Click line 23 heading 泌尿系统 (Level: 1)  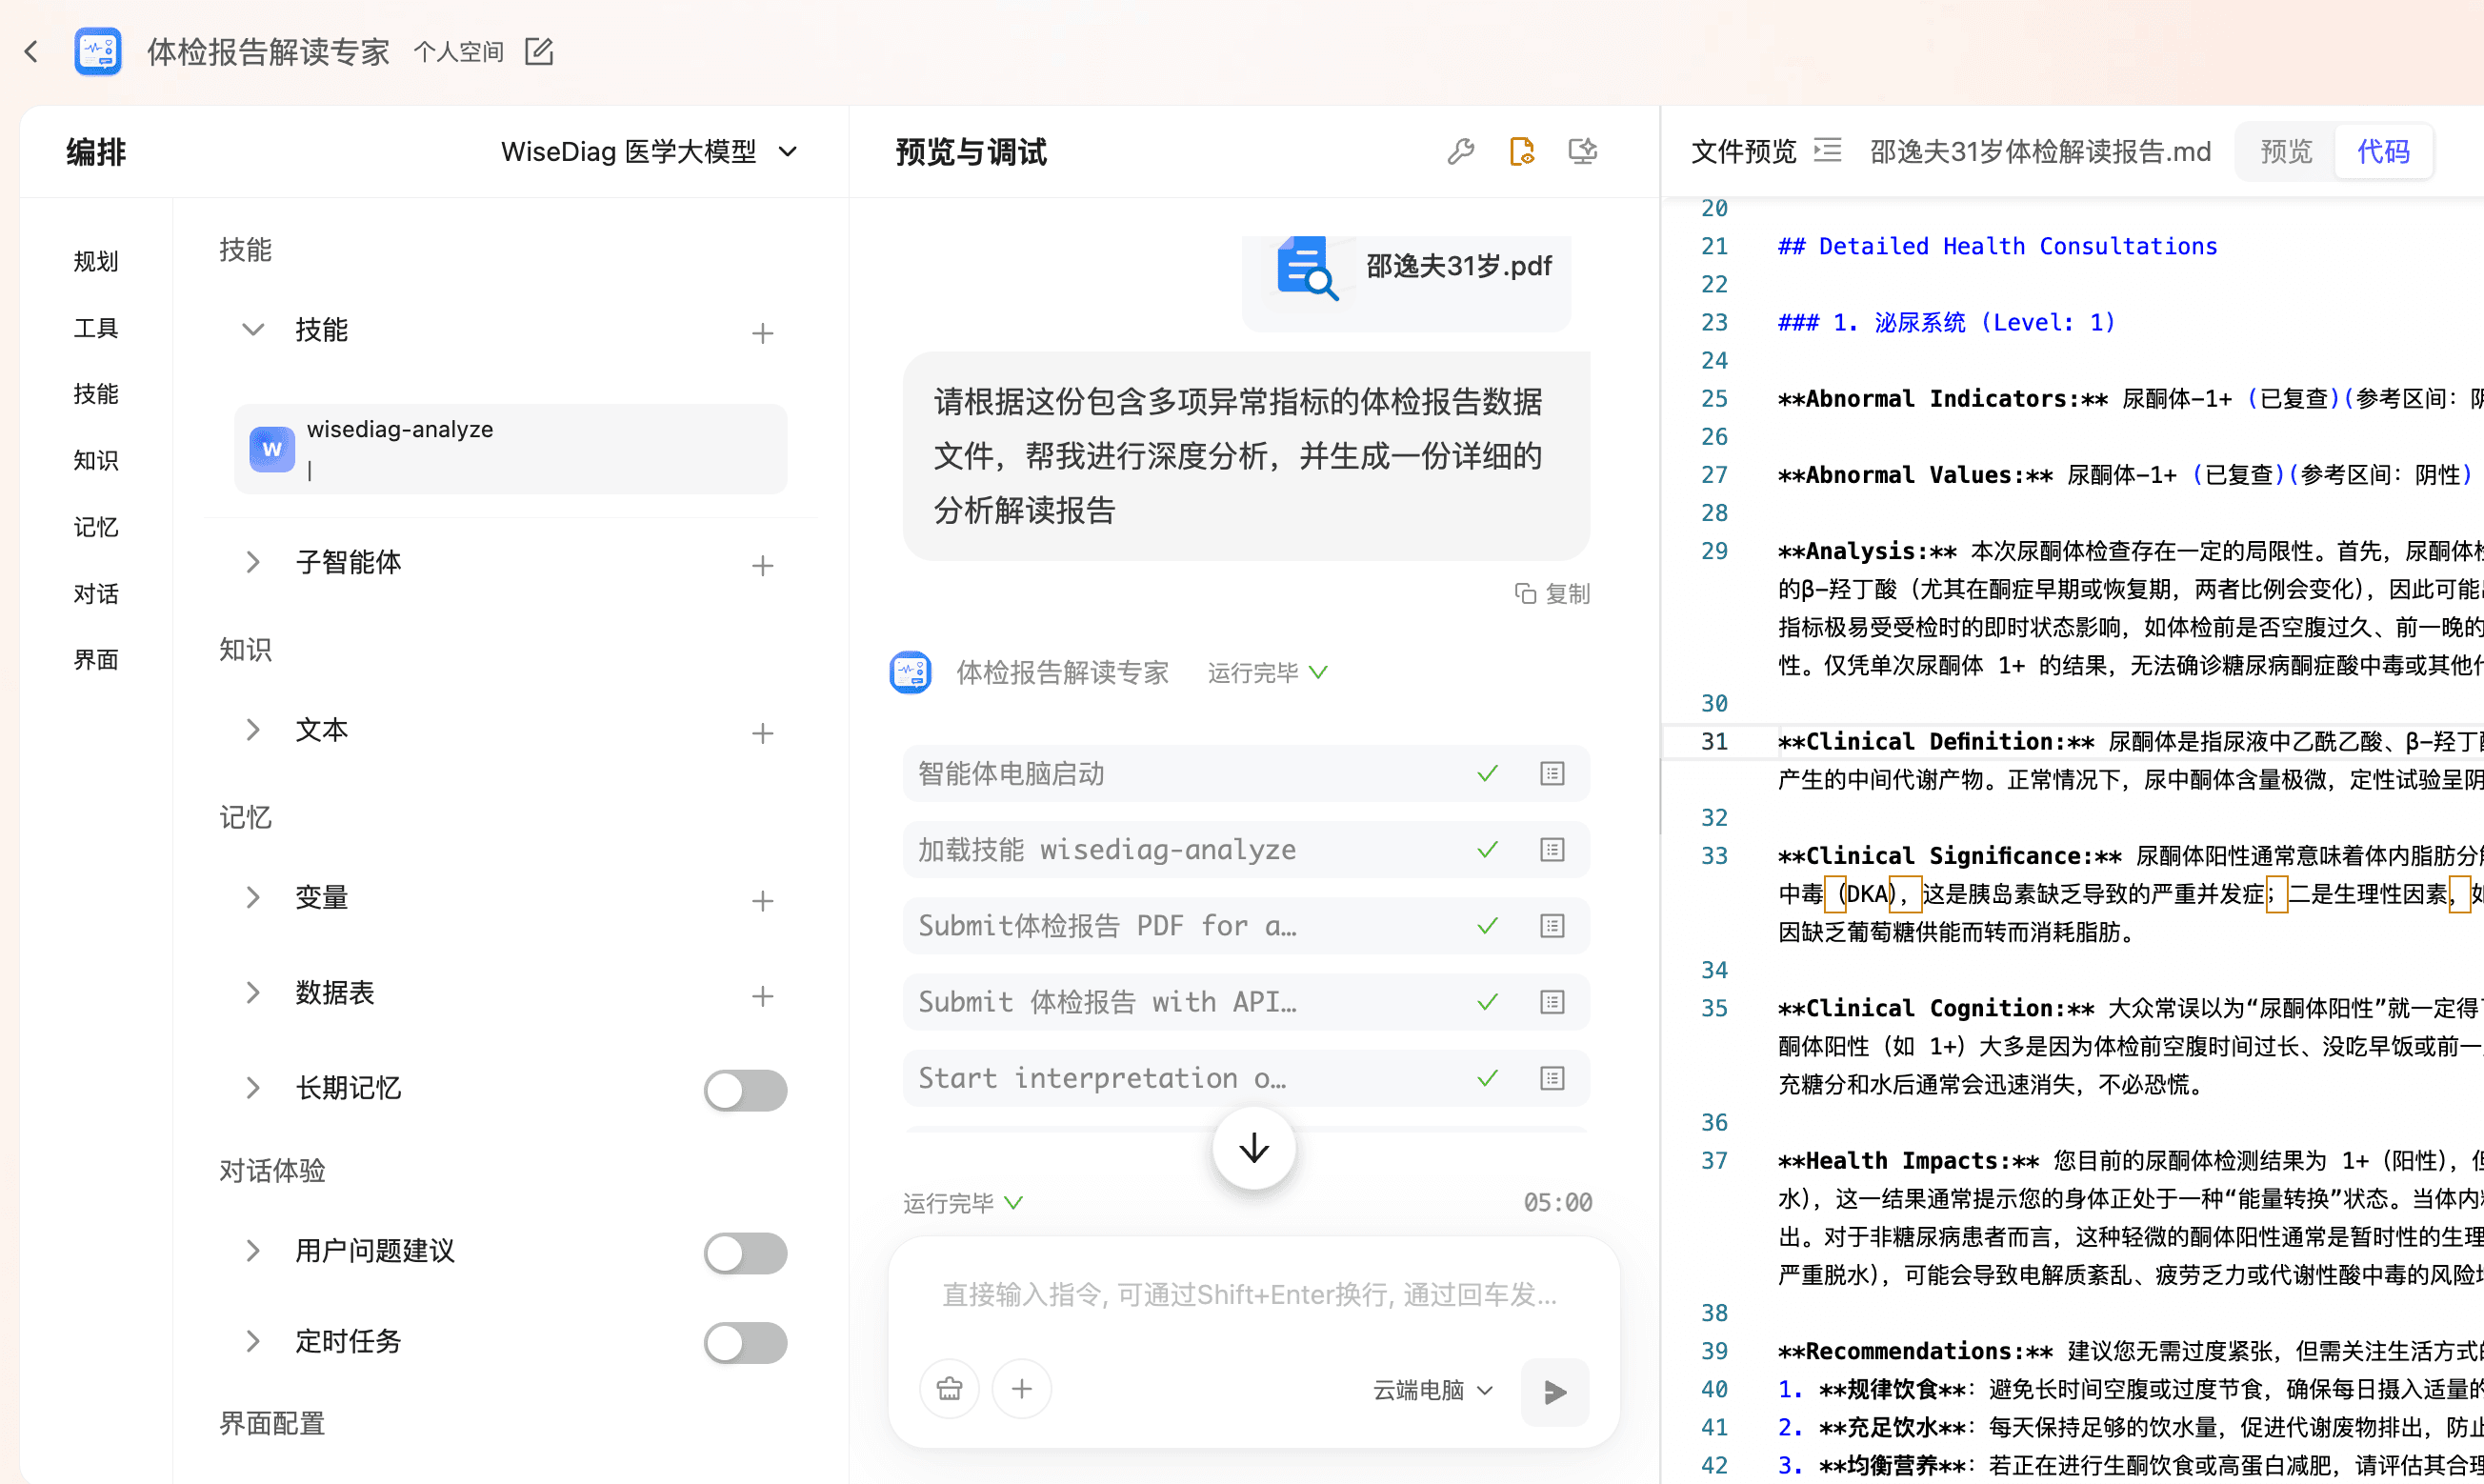click(1946, 322)
